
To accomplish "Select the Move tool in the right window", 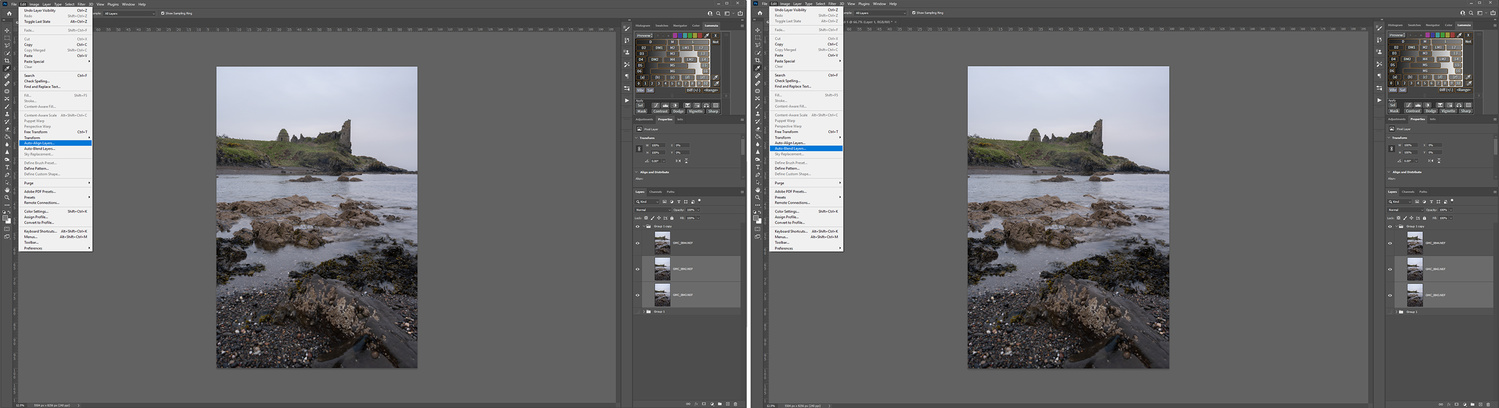I will tap(757, 30).
